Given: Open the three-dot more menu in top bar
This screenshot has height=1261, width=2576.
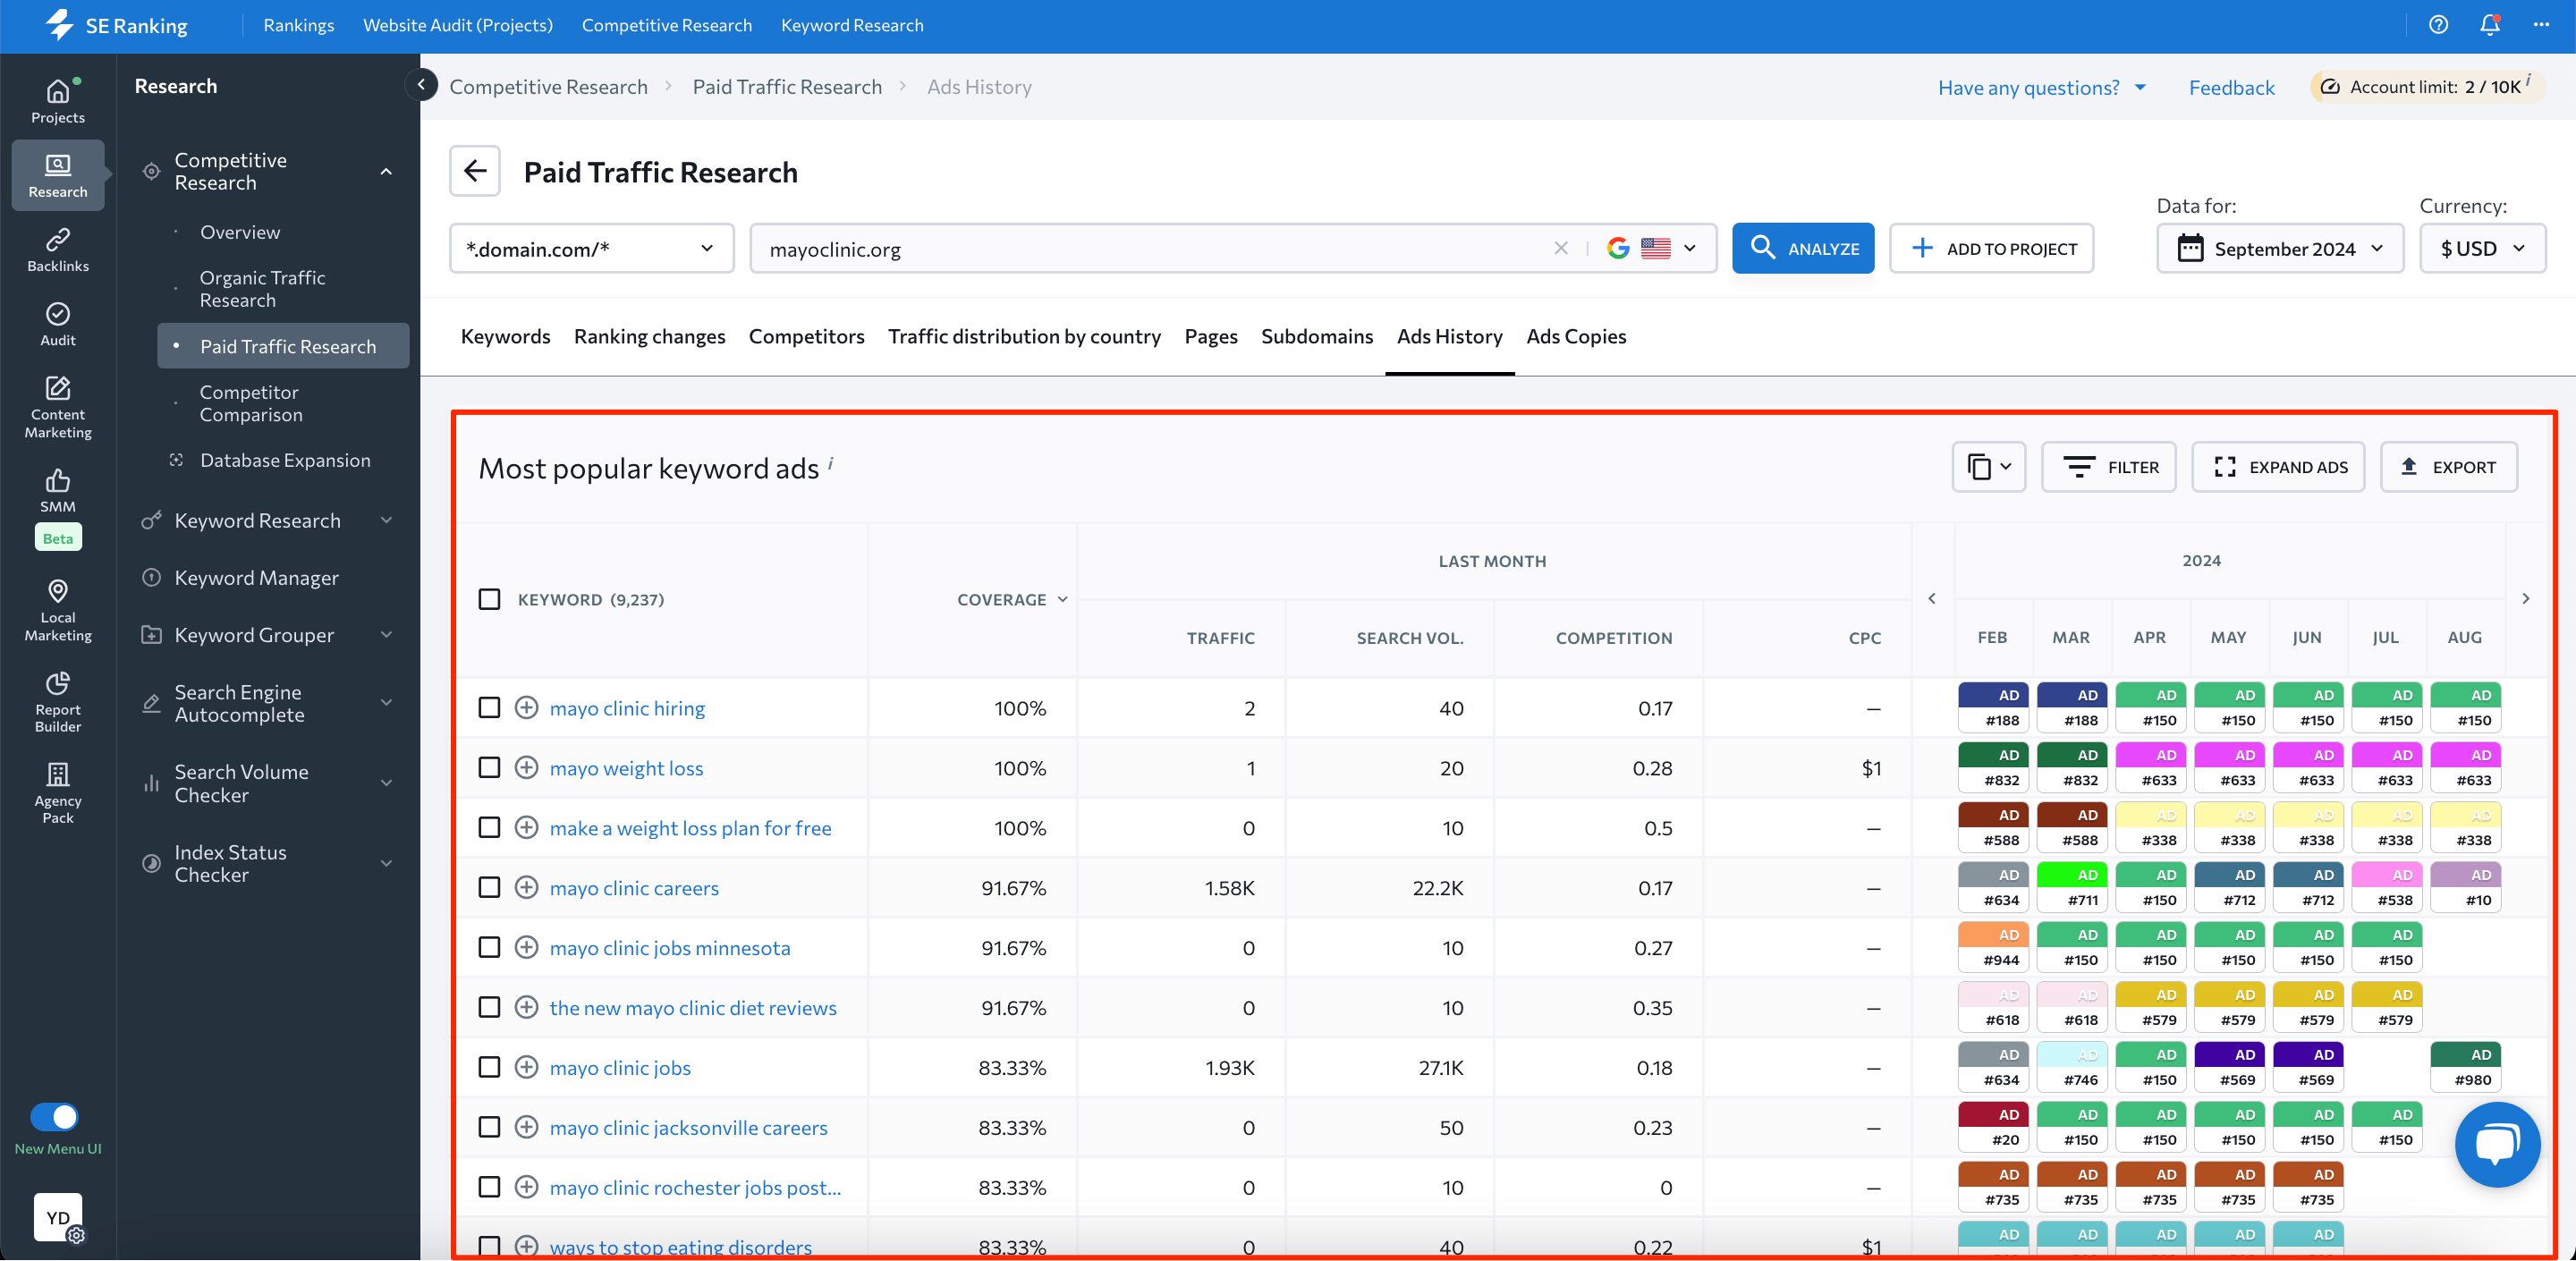Looking at the screenshot, I should tap(2541, 25).
